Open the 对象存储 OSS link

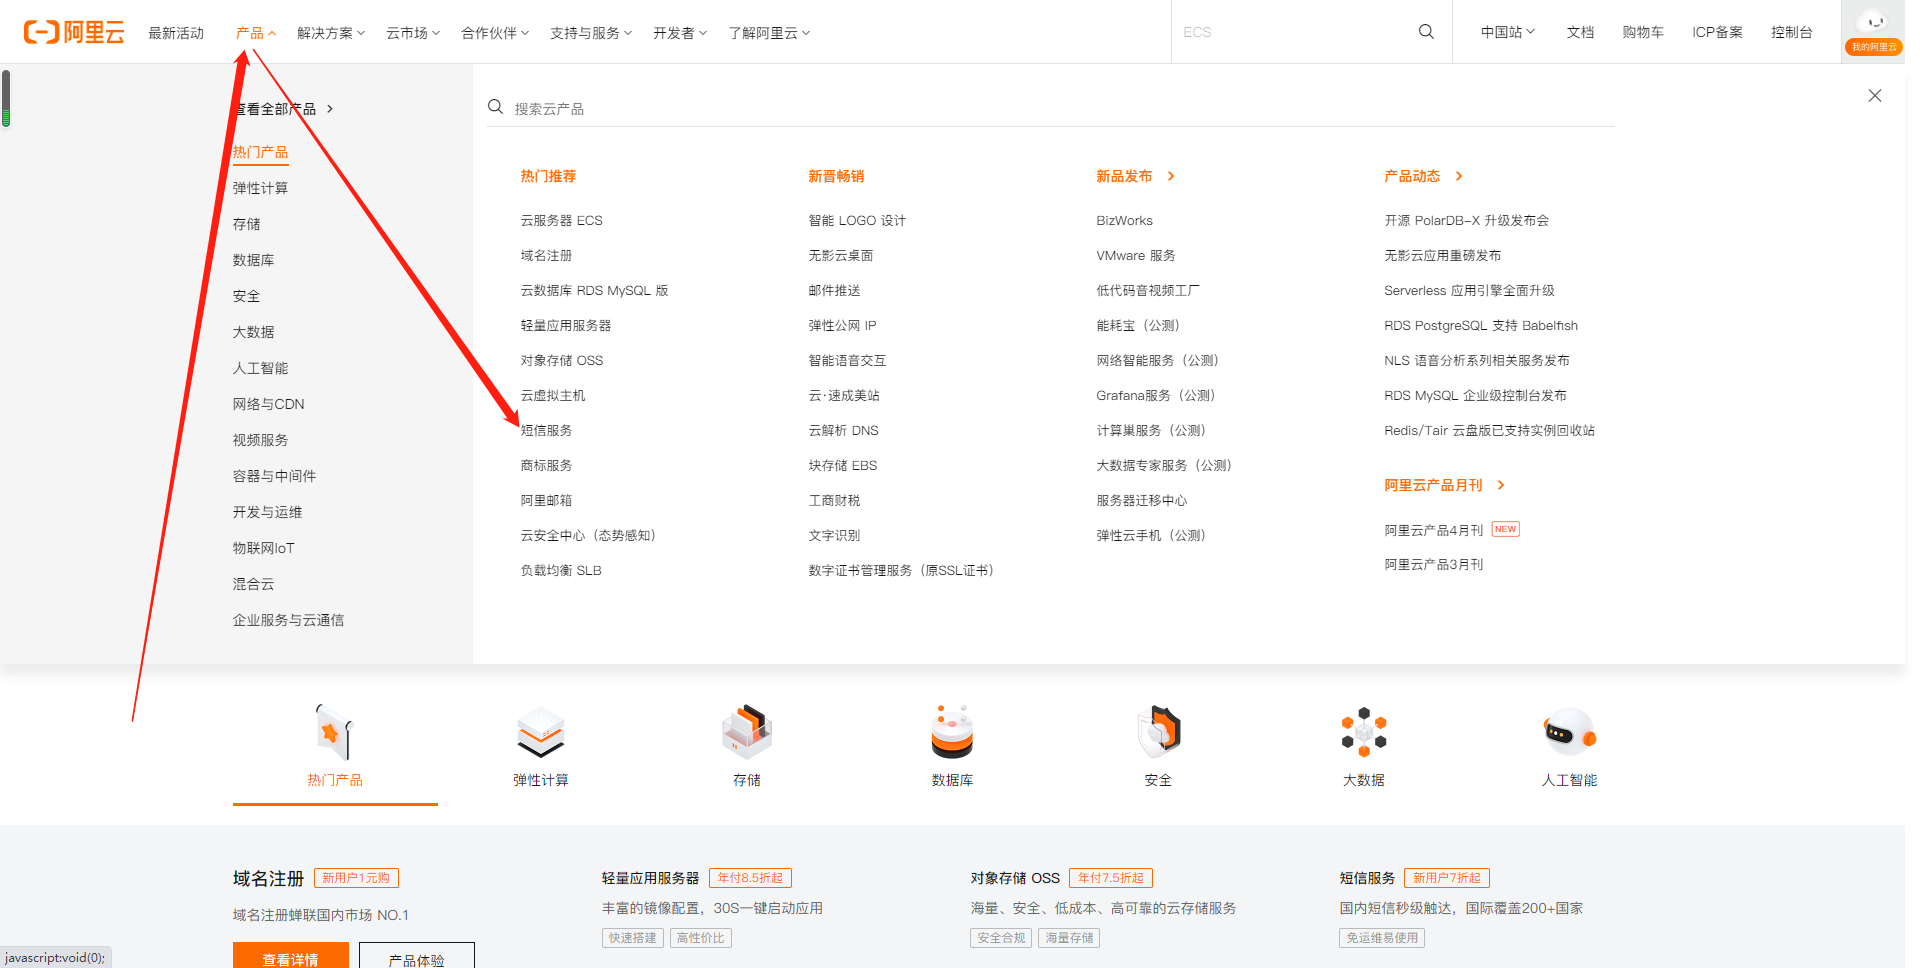pos(561,360)
